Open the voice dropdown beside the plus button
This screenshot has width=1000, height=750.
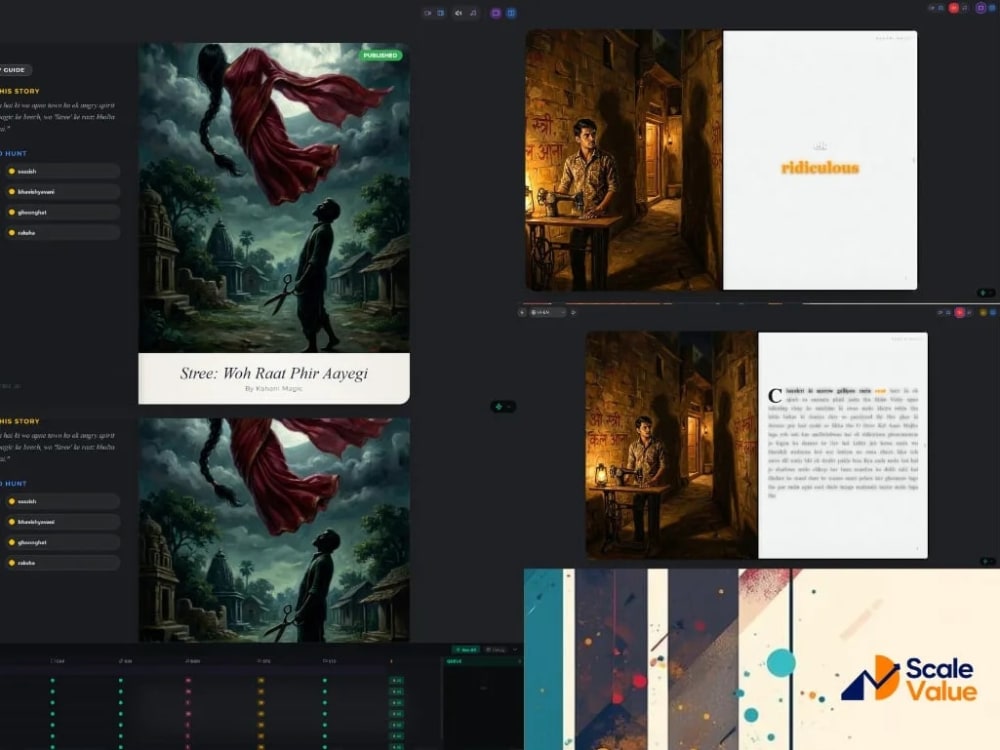click(548, 312)
